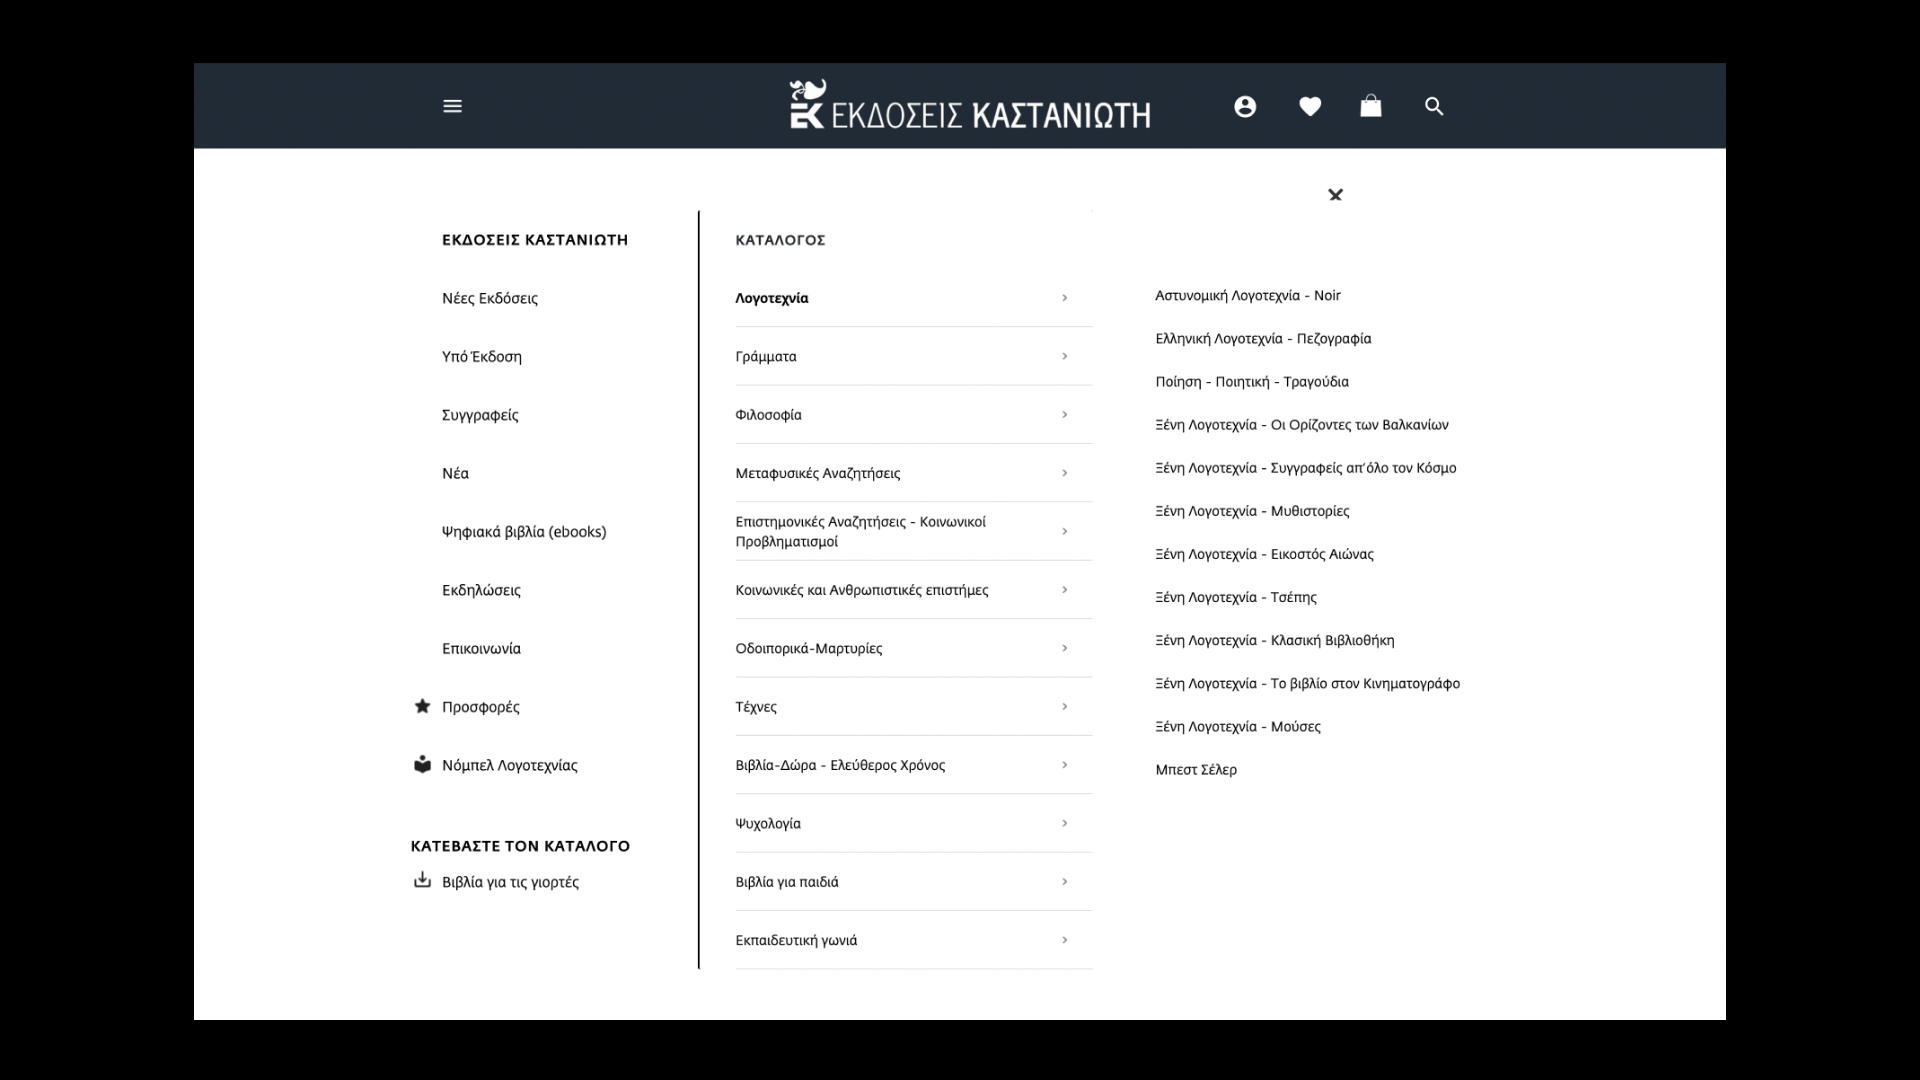This screenshot has height=1080, width=1920.
Task: Open Ελληνική Λογοτεχνία - Πεζογραφία
Action: pos(1263,339)
